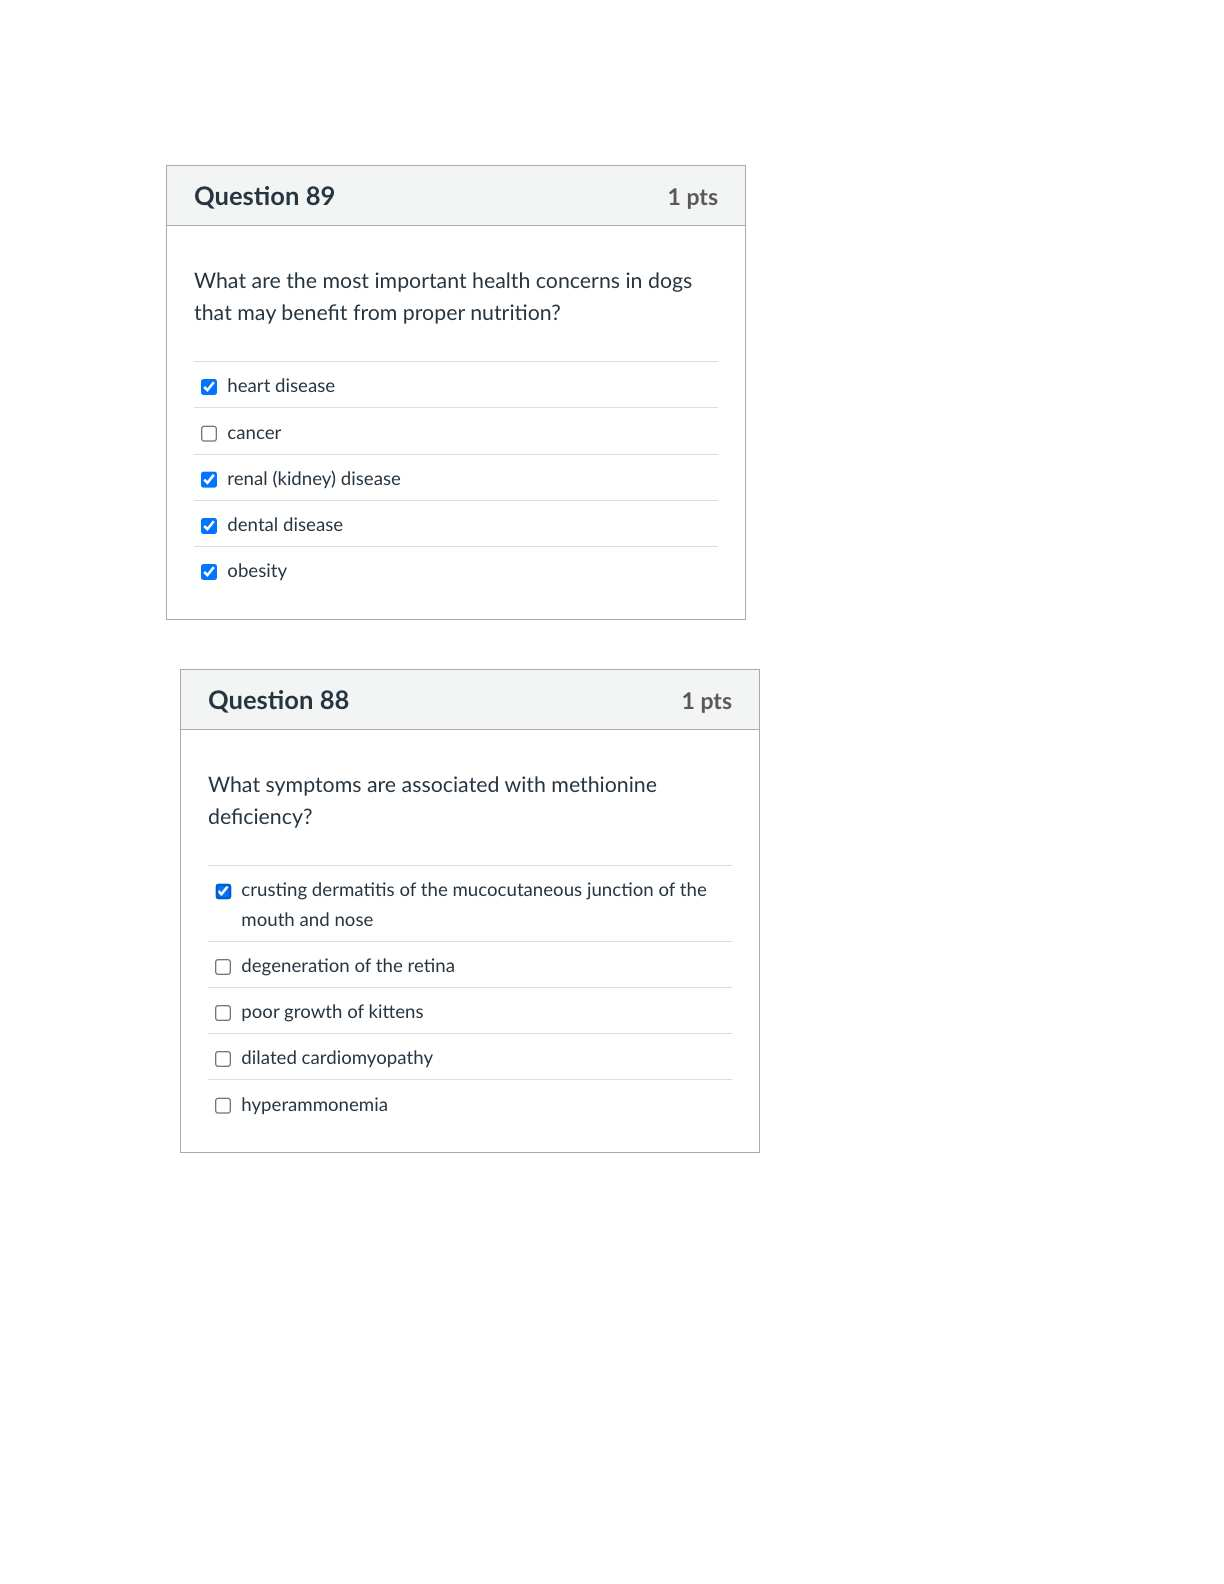Click the Question 89 heading

click(x=264, y=197)
